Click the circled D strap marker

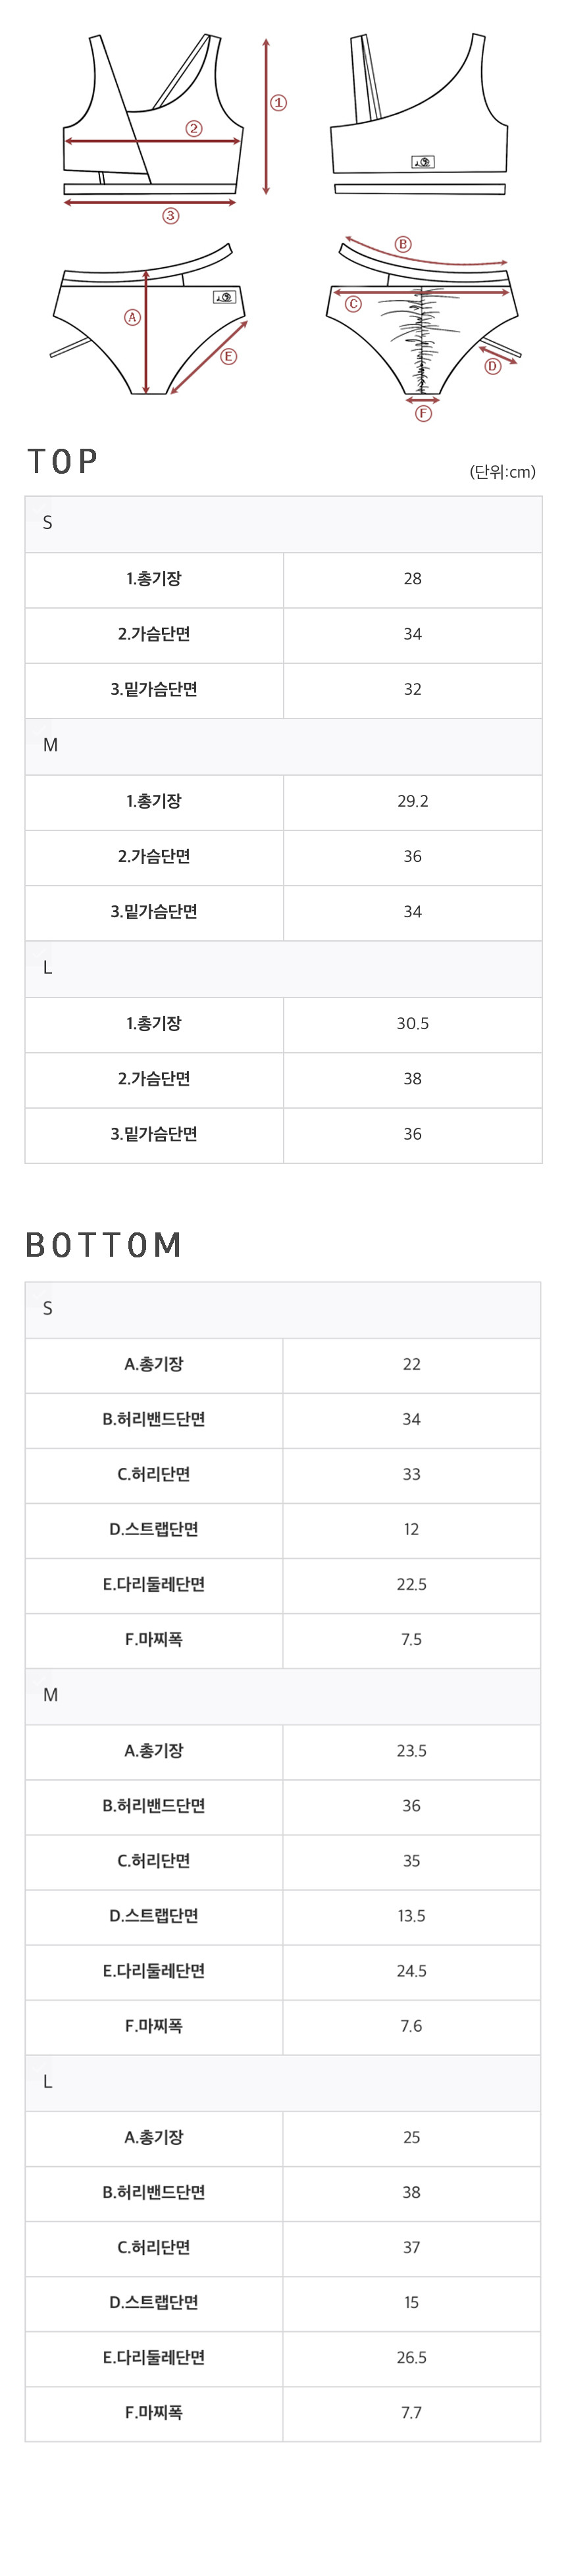(x=492, y=366)
